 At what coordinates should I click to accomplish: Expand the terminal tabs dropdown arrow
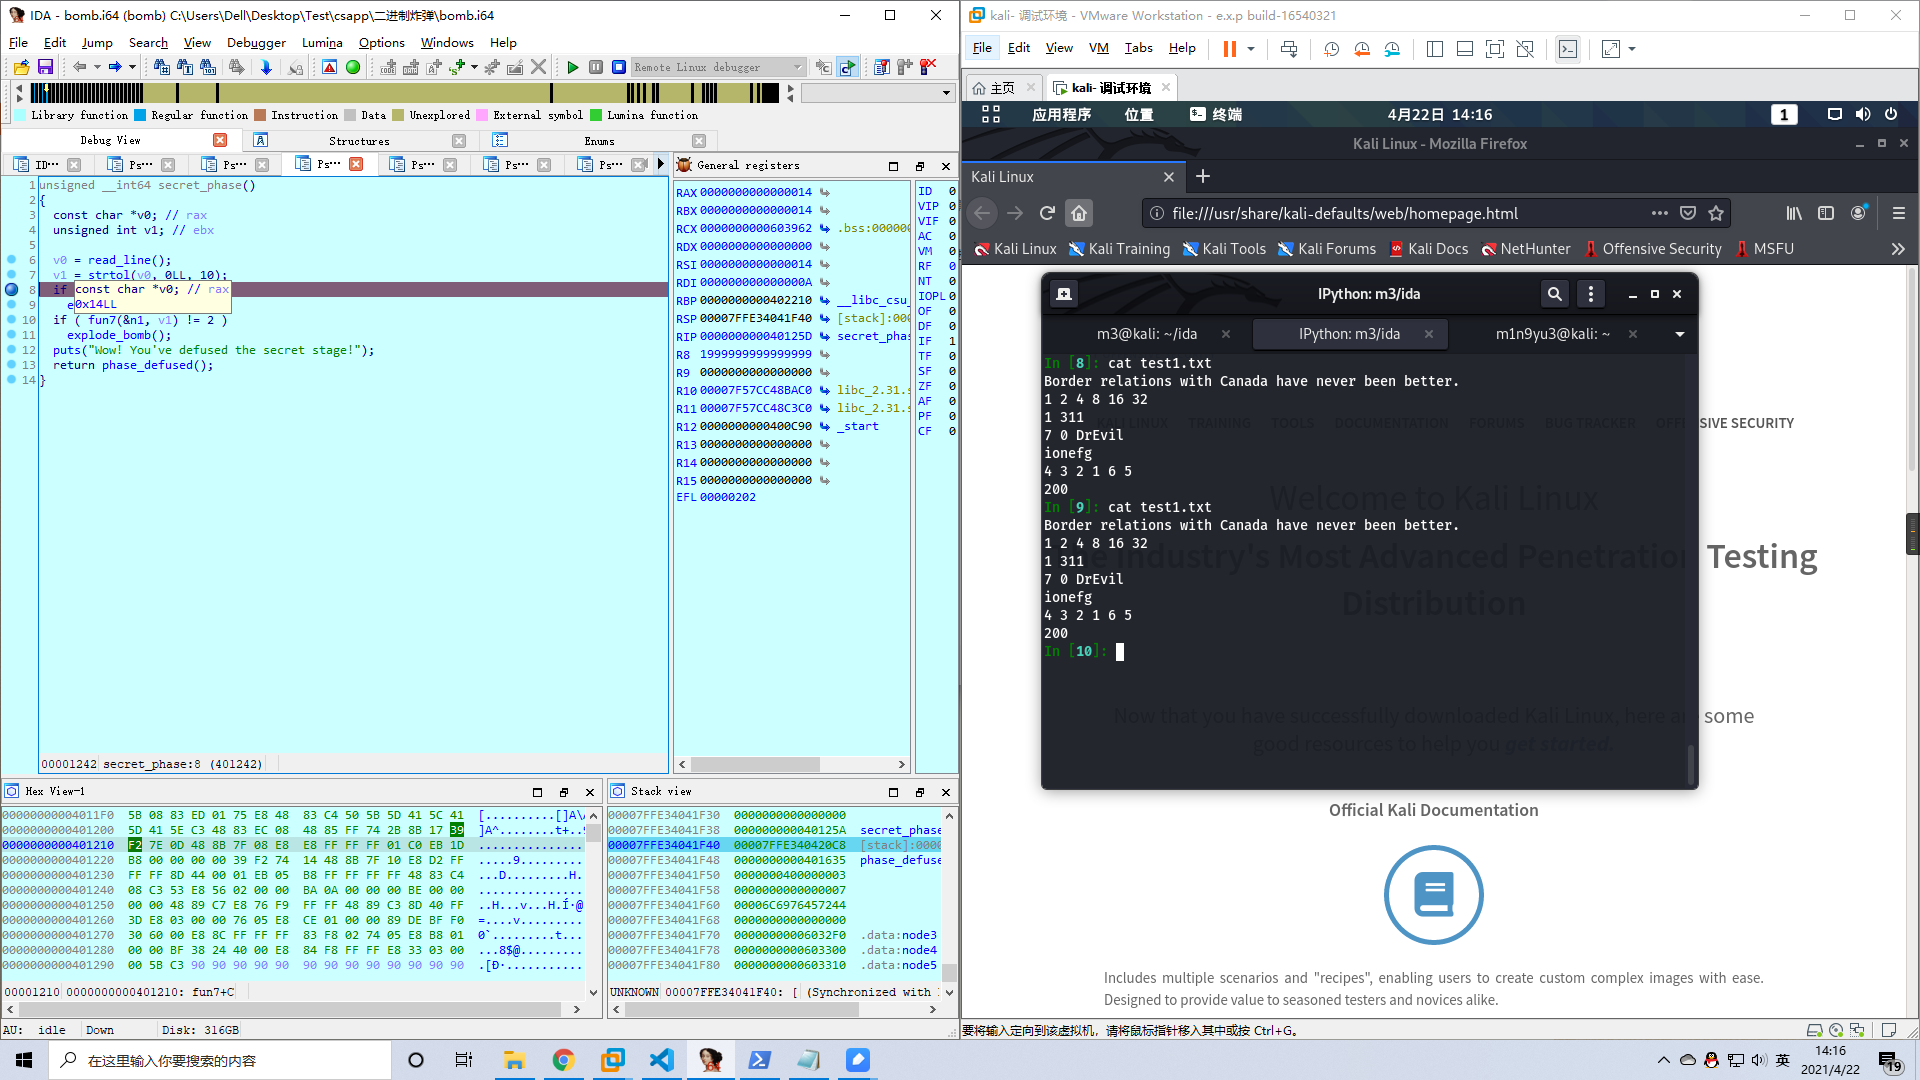[x=1680, y=334]
